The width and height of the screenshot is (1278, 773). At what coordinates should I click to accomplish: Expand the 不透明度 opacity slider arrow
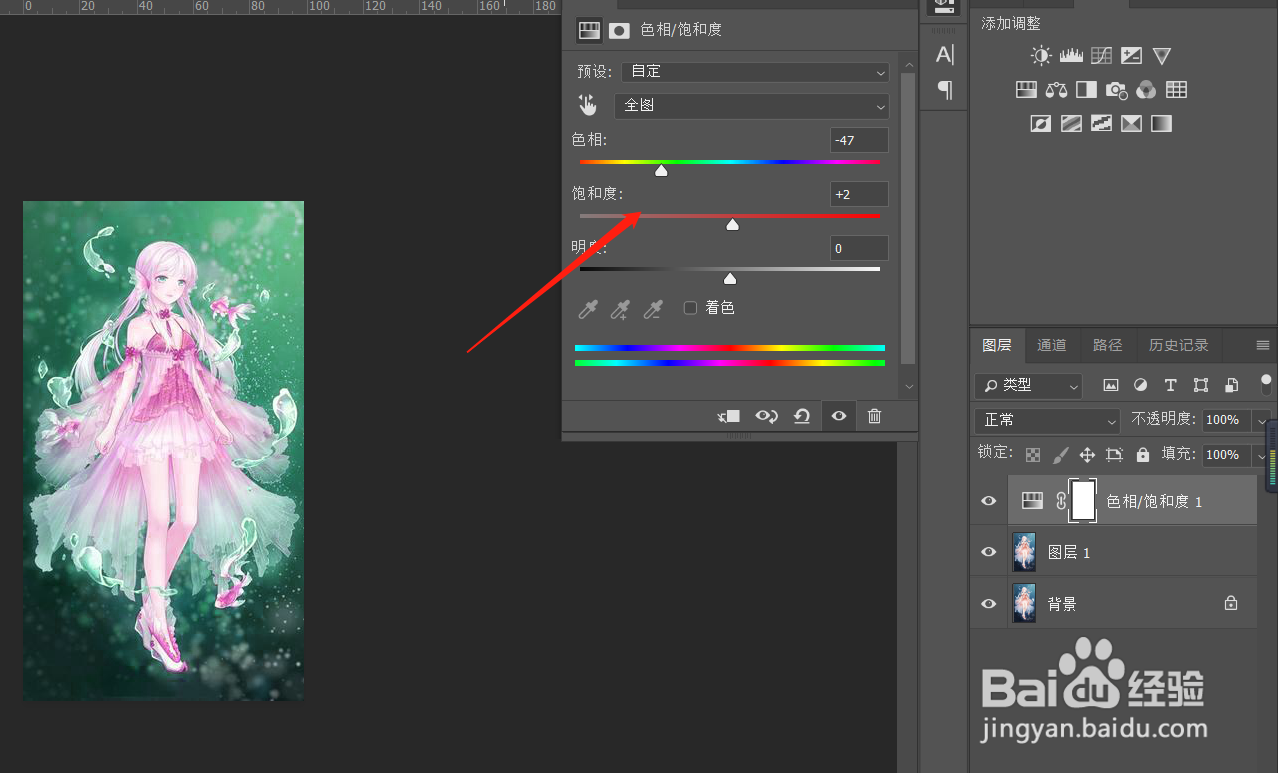[x=1261, y=420]
